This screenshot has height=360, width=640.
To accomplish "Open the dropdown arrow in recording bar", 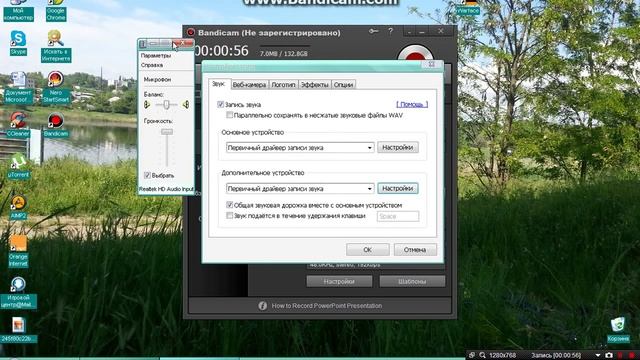I will (598, 356).
